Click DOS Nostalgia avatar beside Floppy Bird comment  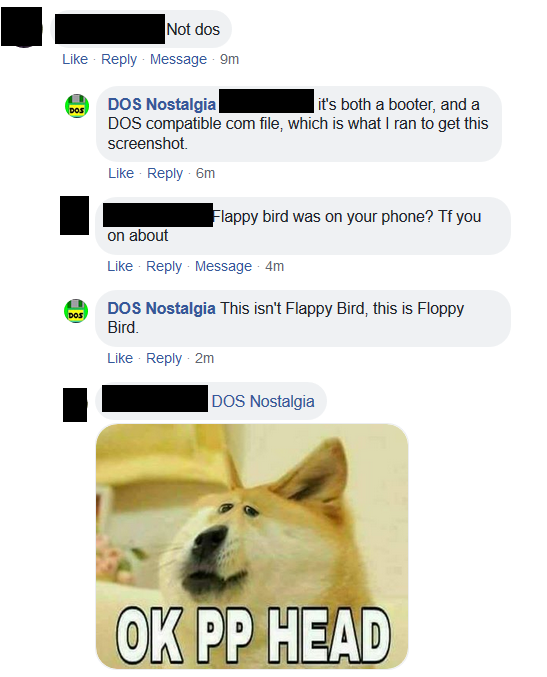tap(76, 311)
